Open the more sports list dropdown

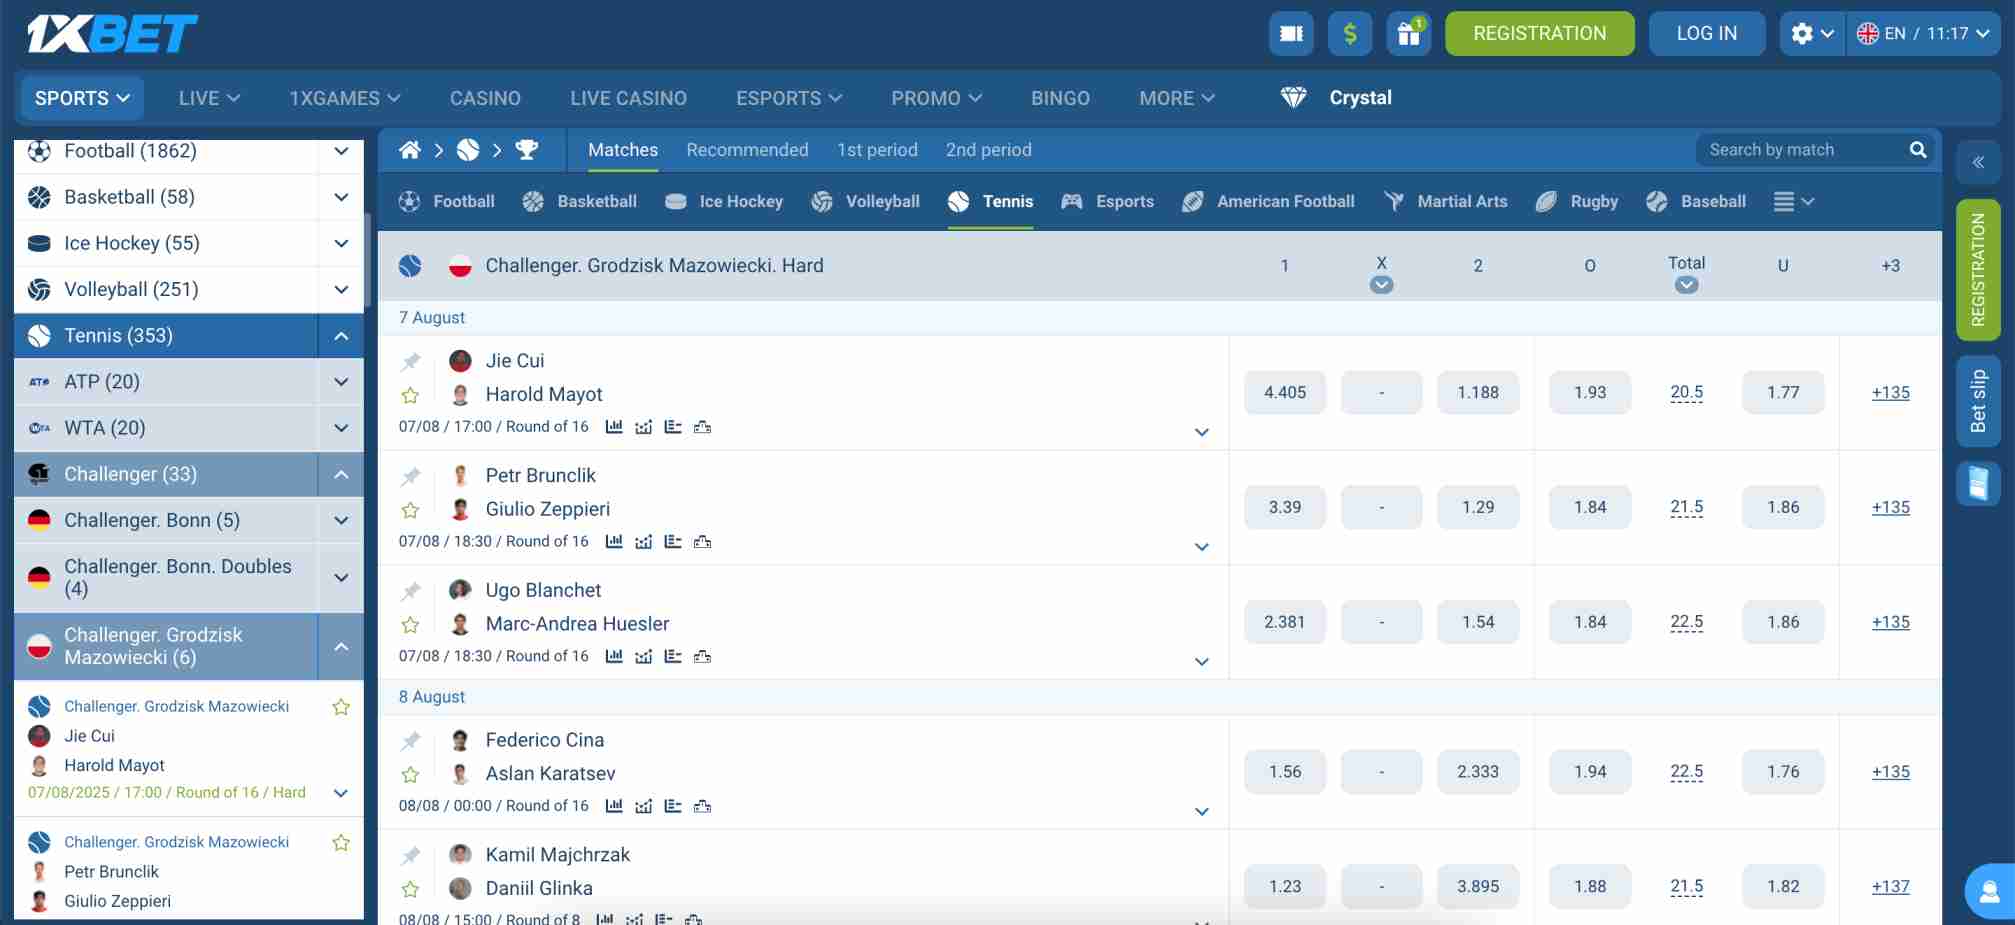point(1793,202)
